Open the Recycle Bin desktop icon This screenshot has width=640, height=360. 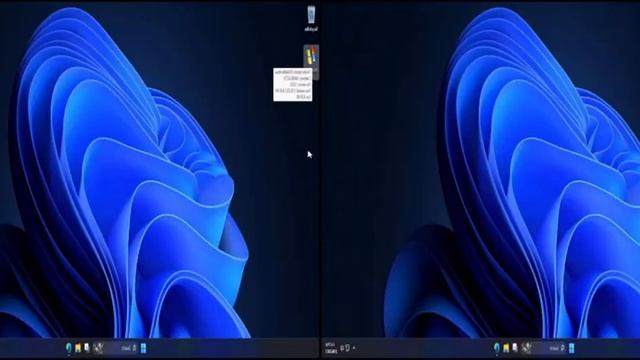point(311,19)
